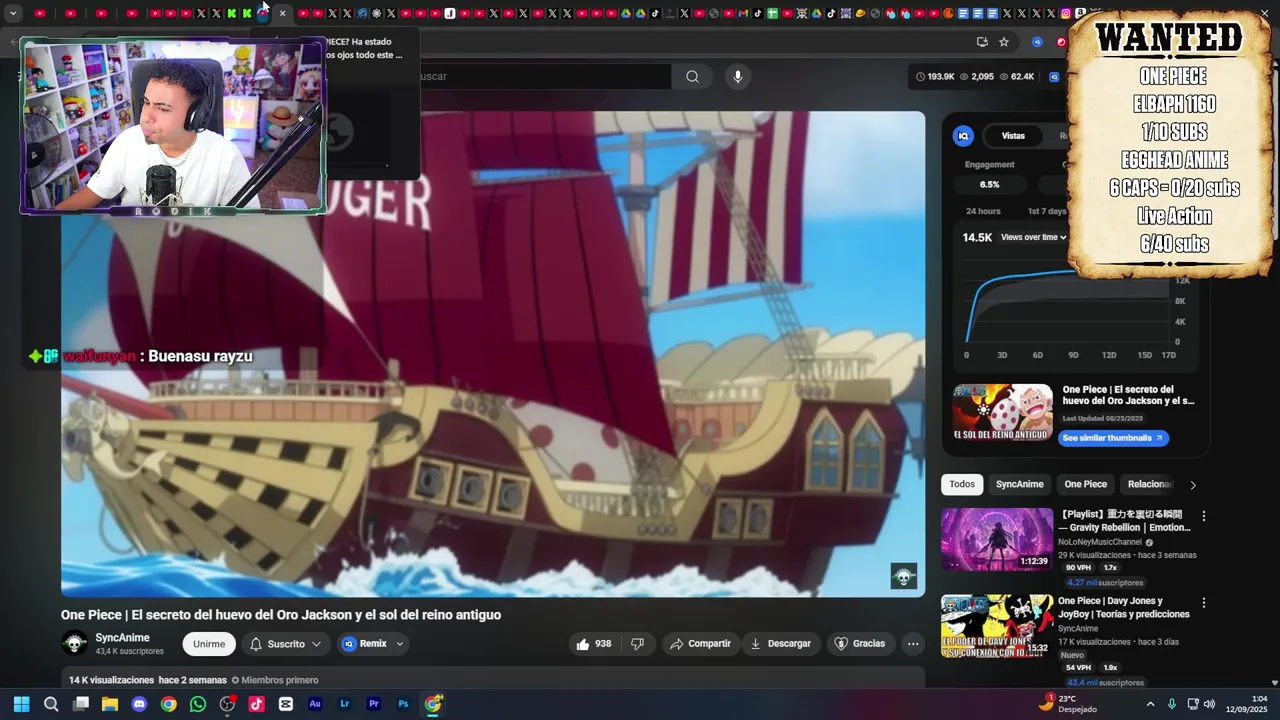The height and width of the screenshot is (720, 1280).
Task: Open options for Gravity Rebellion playlist video
Action: click(1204, 517)
